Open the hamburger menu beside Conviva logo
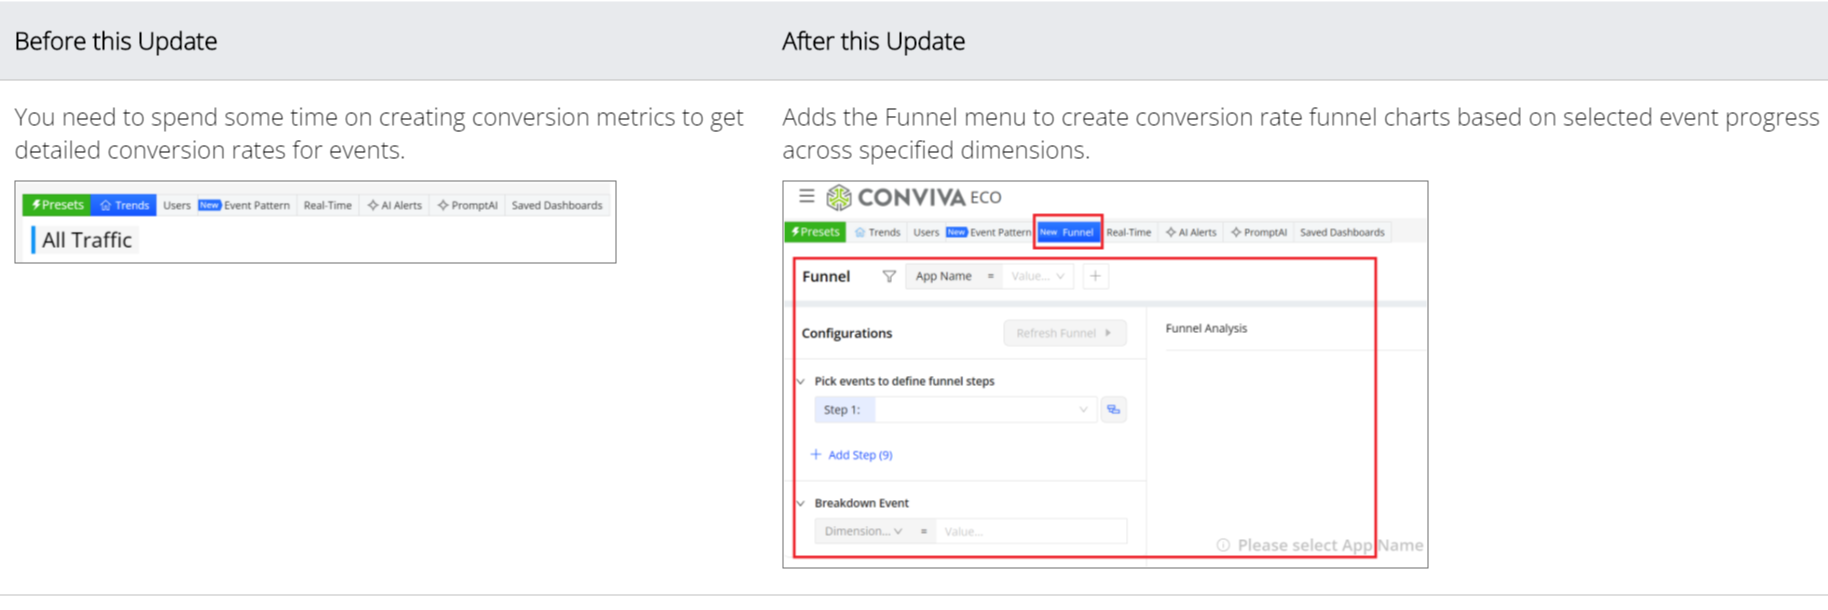Image resolution: width=1828 pixels, height=610 pixels. (806, 196)
